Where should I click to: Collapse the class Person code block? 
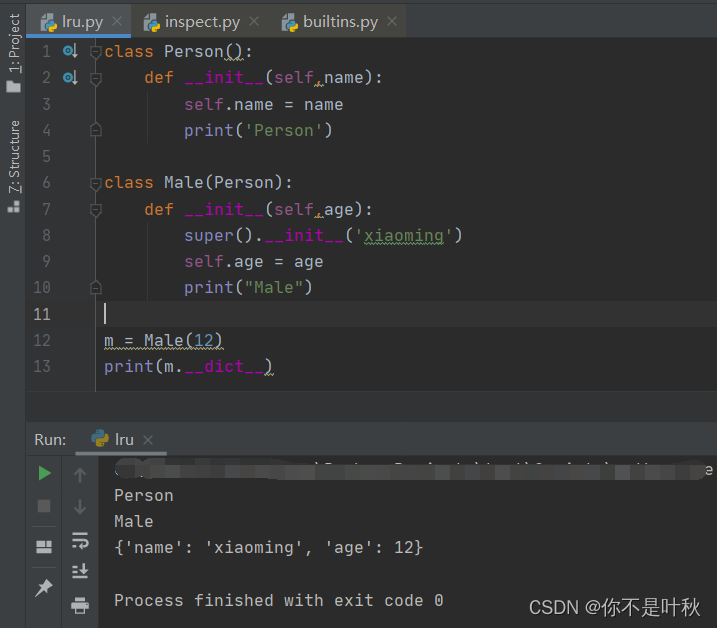click(x=96, y=52)
